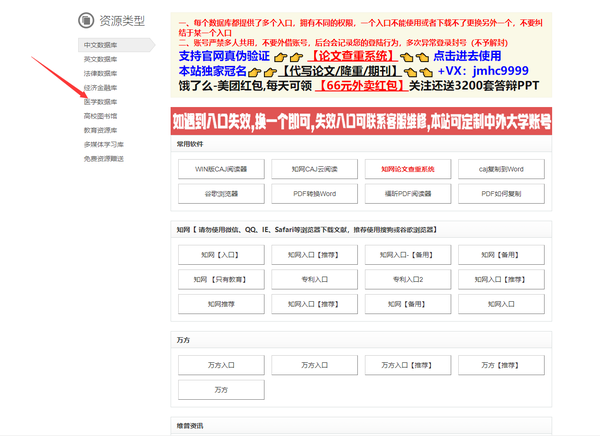The width and height of the screenshot is (600, 440).
Task: Click the PDF转换Word button
Action: point(315,194)
